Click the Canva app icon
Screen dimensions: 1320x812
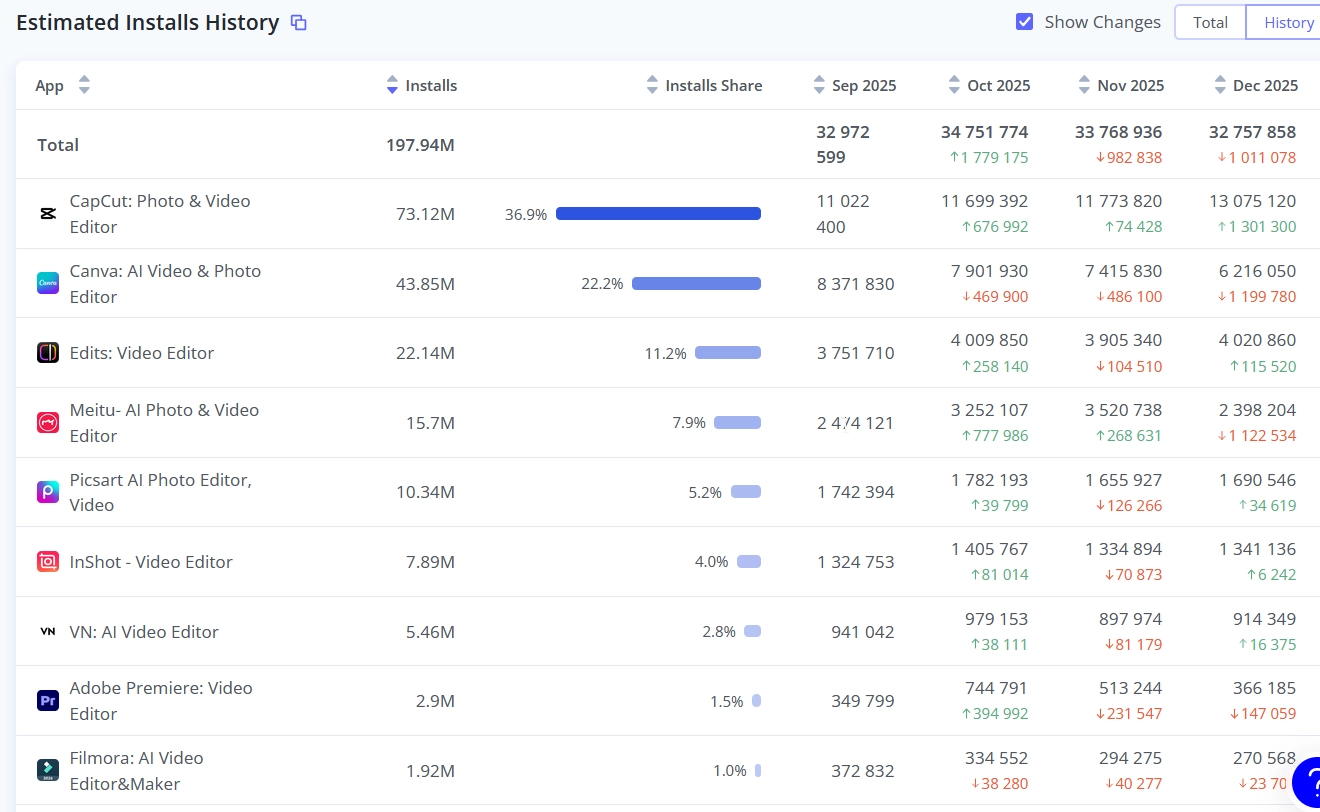point(48,283)
